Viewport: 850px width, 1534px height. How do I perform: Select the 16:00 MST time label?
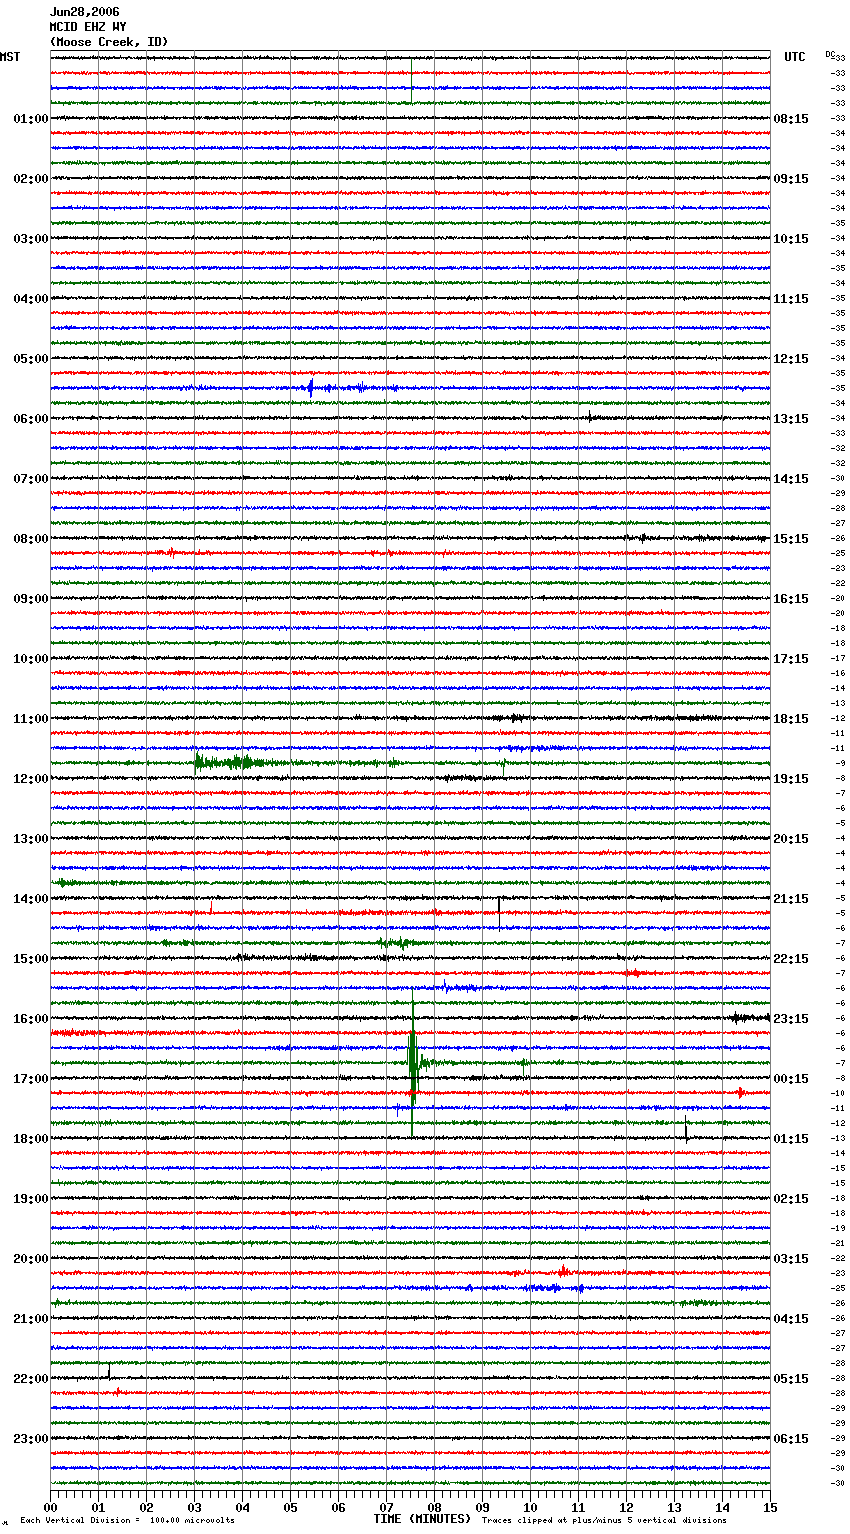click(x=31, y=1019)
